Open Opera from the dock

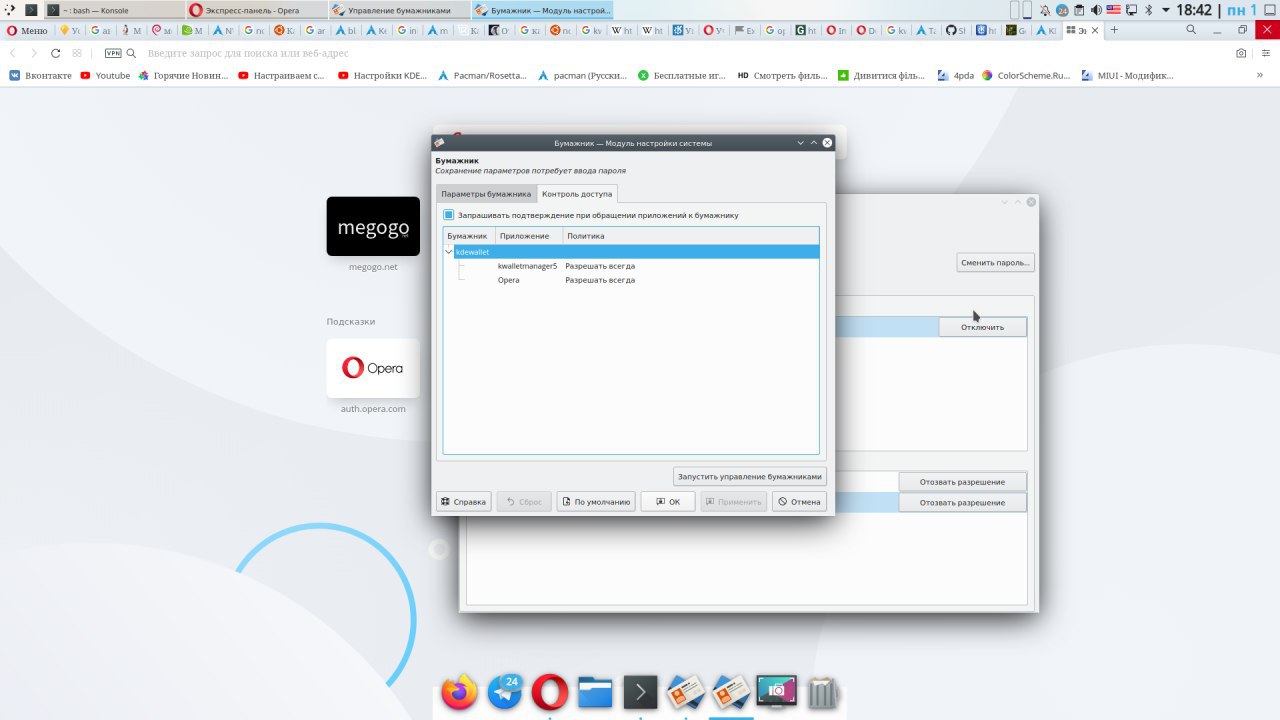(550, 692)
